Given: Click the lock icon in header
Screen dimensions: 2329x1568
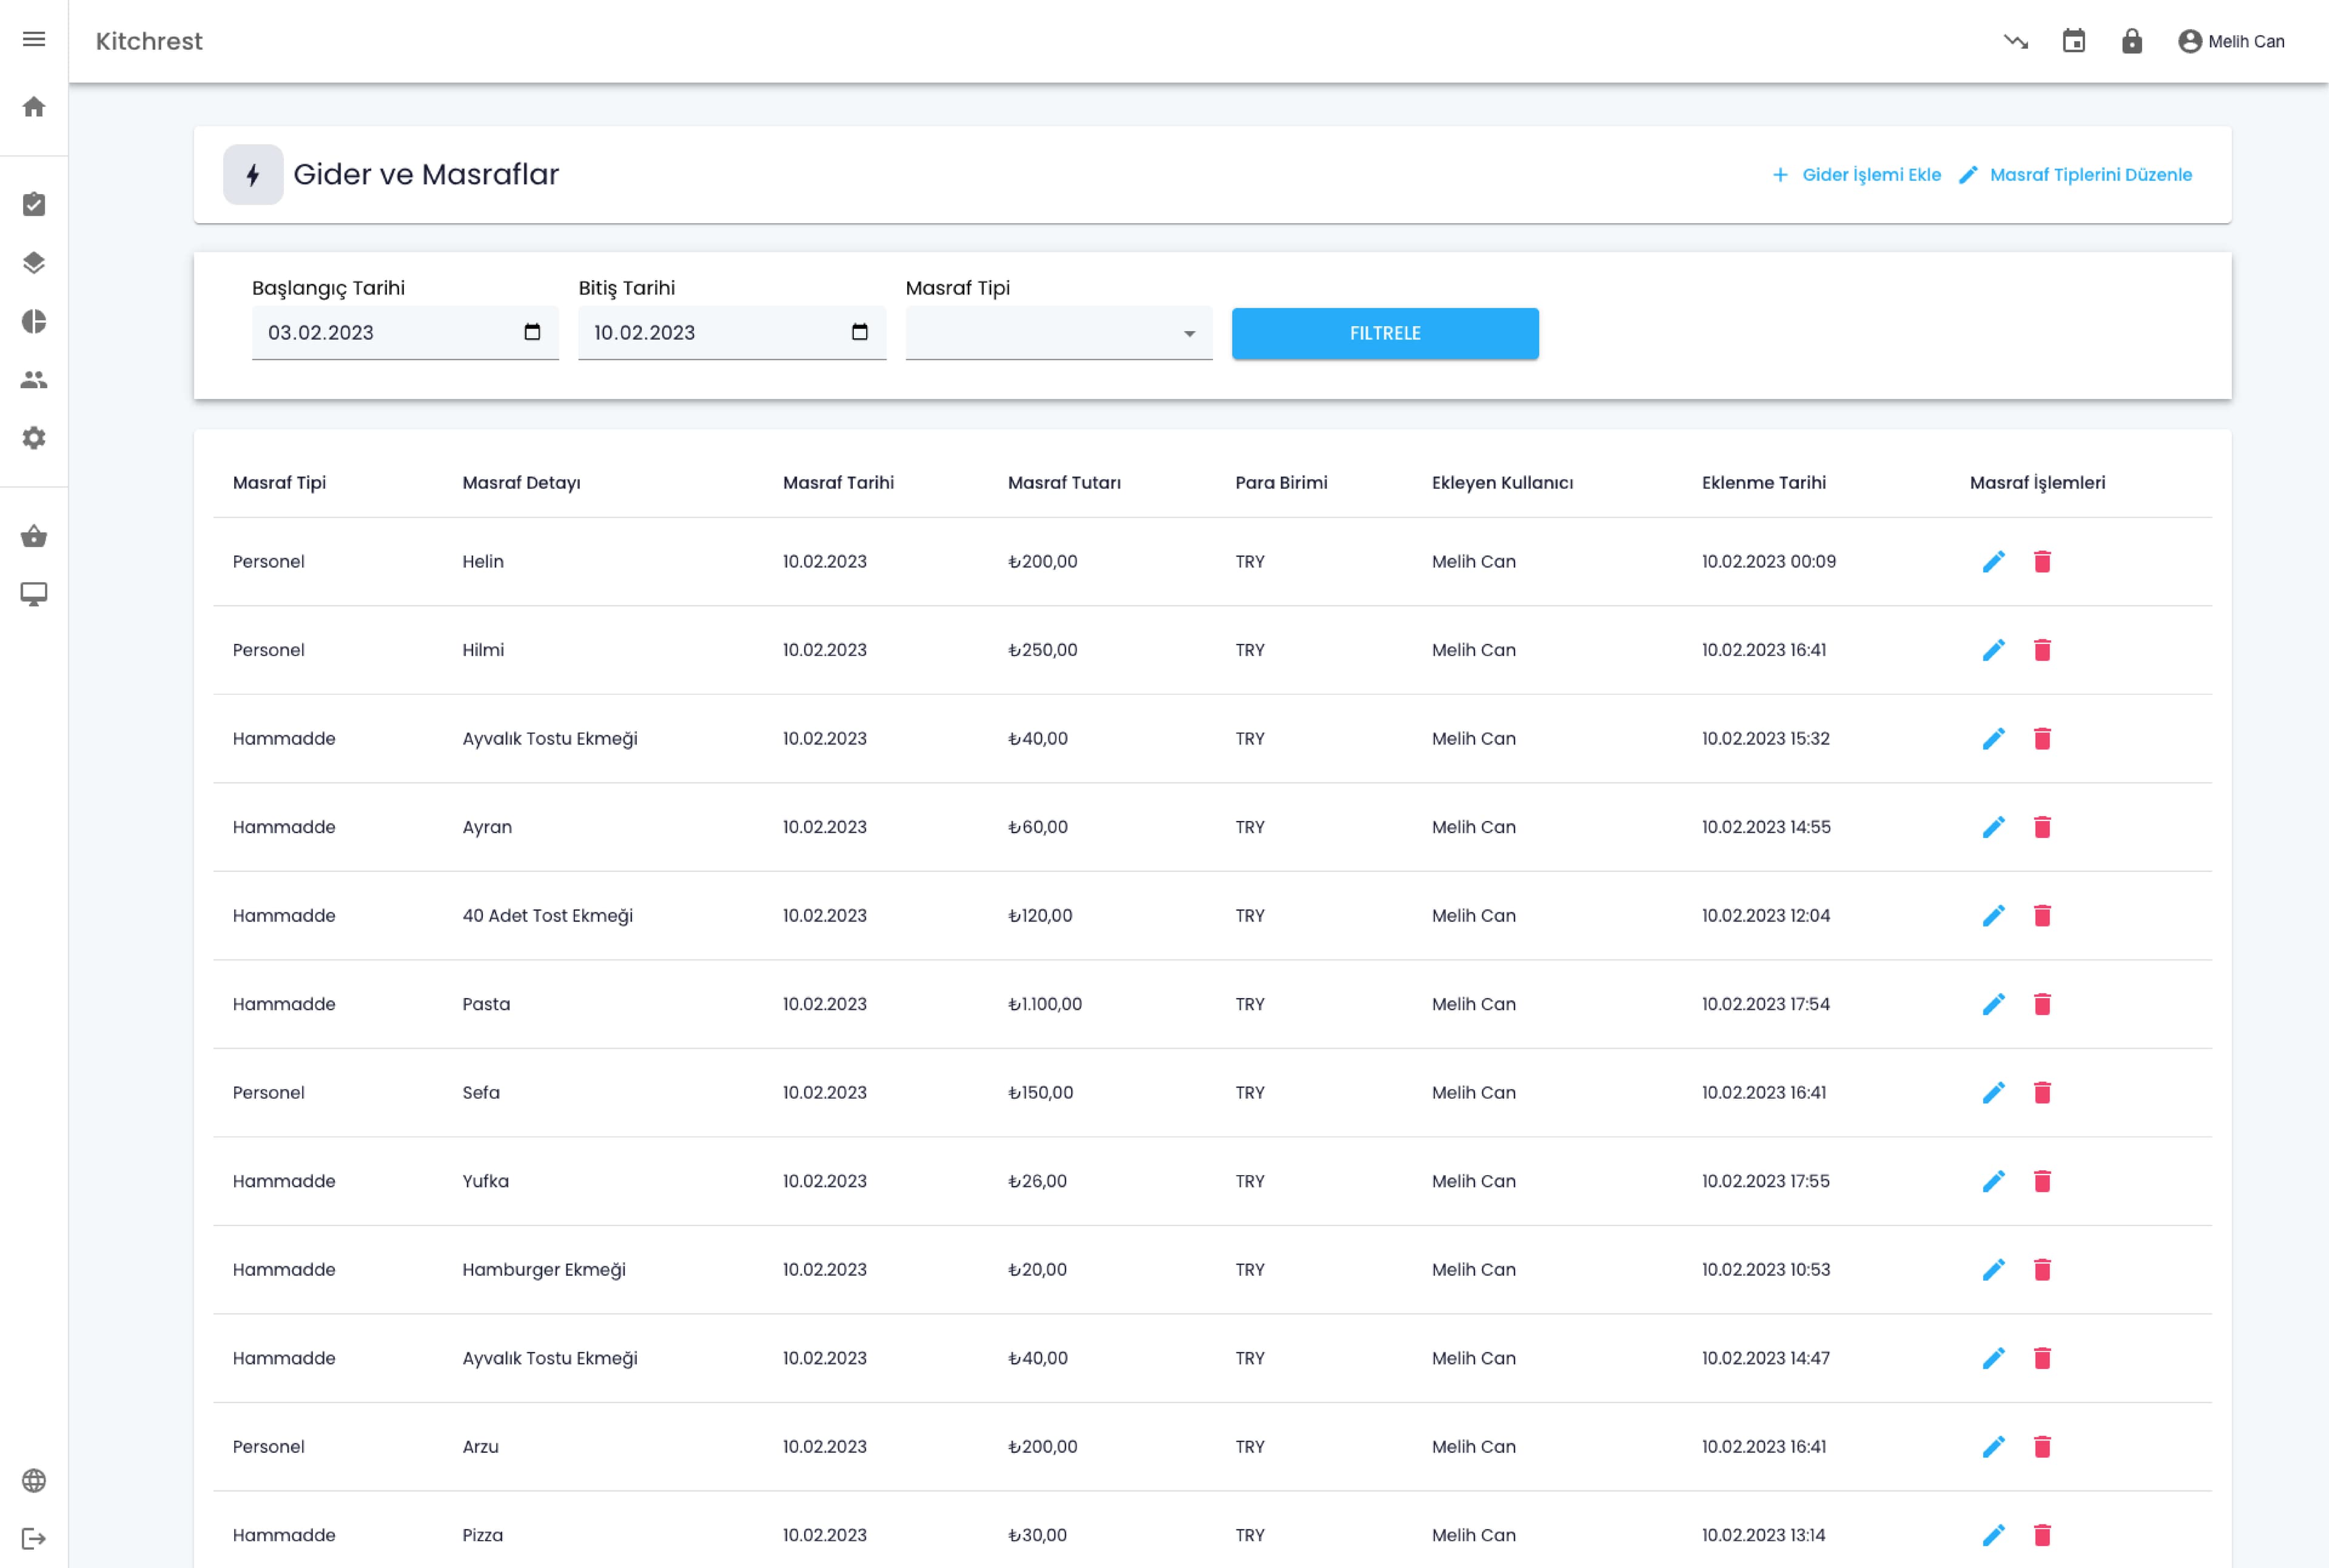Looking at the screenshot, I should pos(2132,41).
